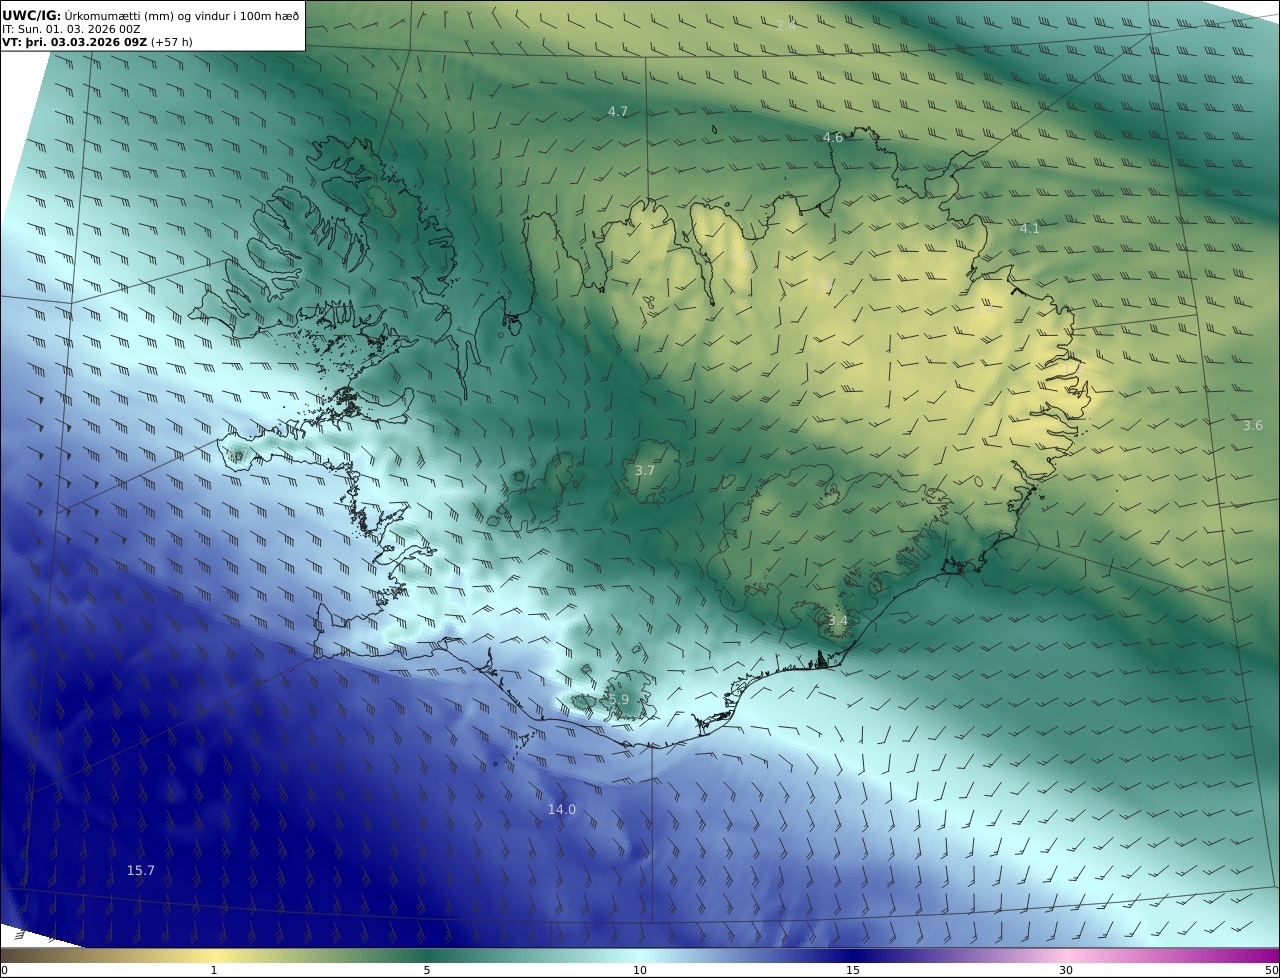Select the colorbar tick label "30"

click(x=1066, y=970)
